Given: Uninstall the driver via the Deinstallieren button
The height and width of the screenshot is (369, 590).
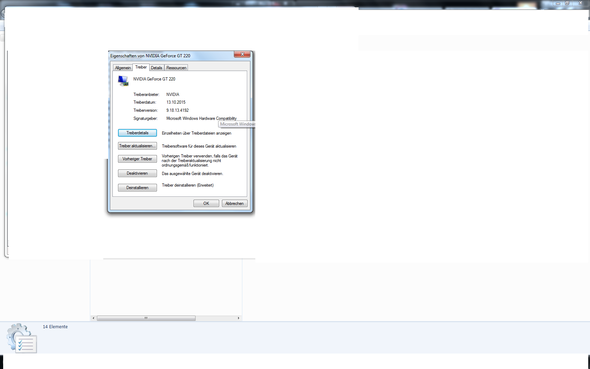Looking at the screenshot, I should (137, 188).
